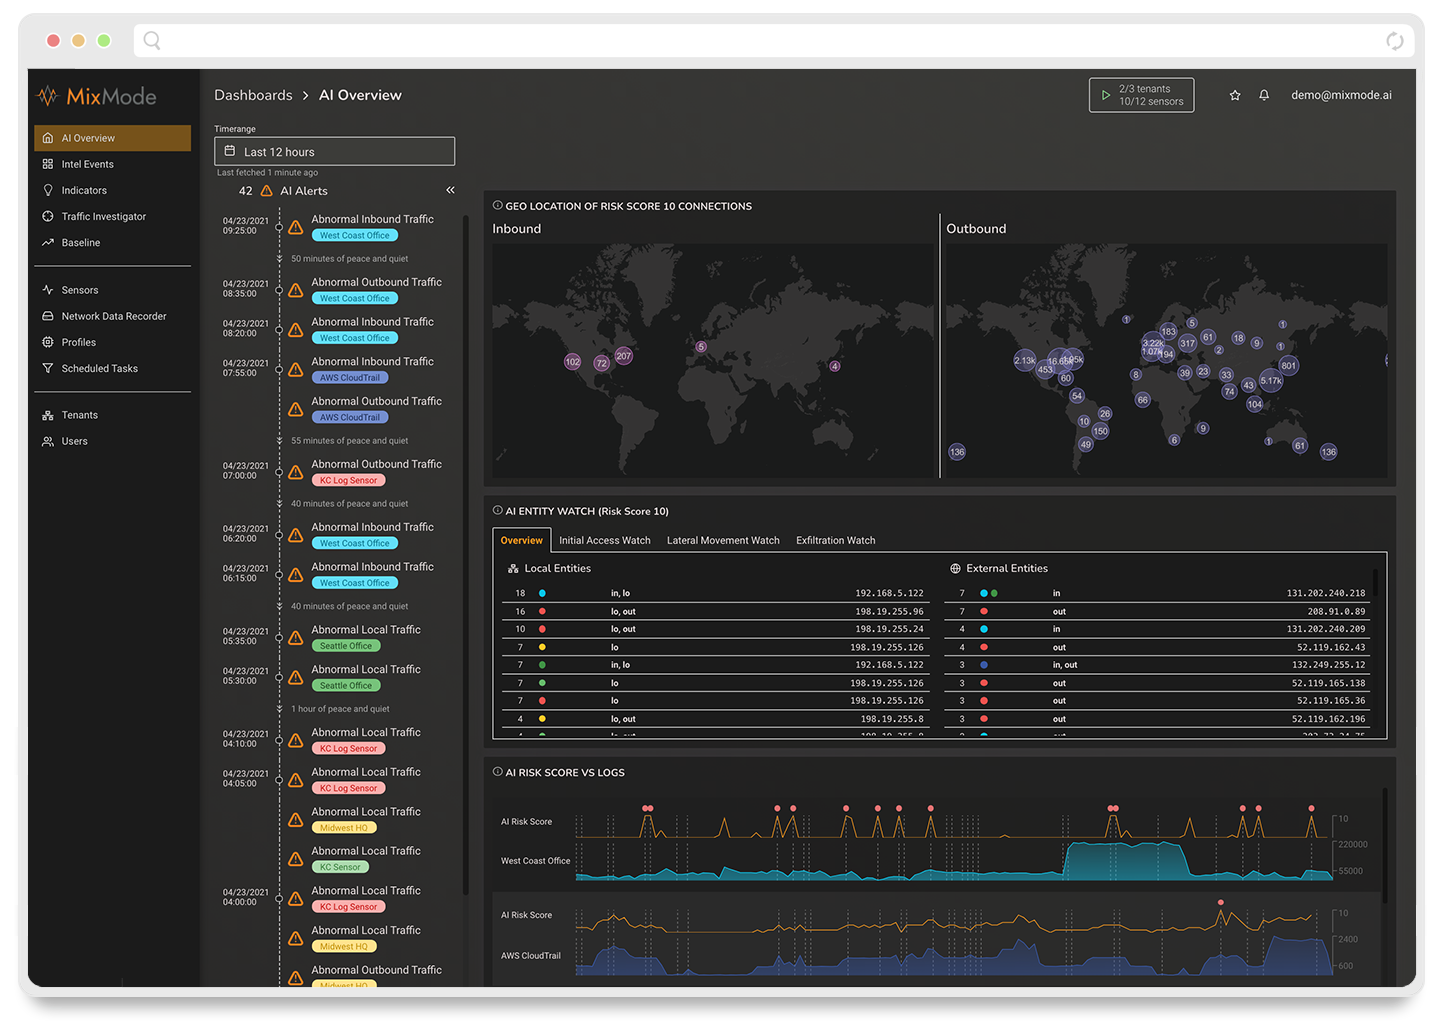Click the alert icon for 07:55 Abnormal Inbound Traffic

296,370
